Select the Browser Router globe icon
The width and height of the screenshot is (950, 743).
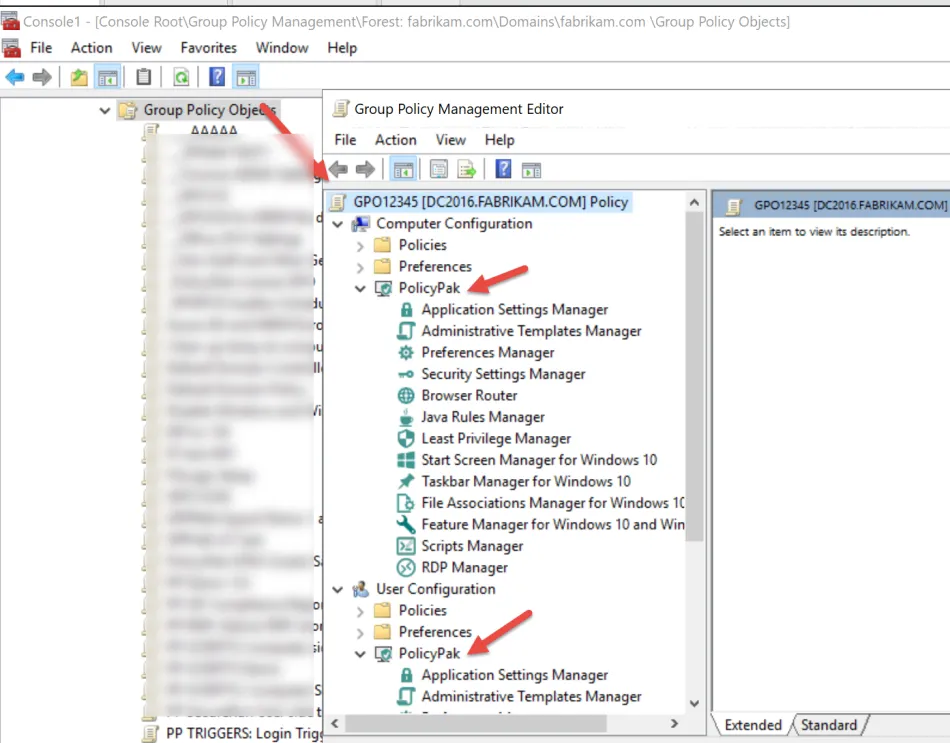pos(406,395)
